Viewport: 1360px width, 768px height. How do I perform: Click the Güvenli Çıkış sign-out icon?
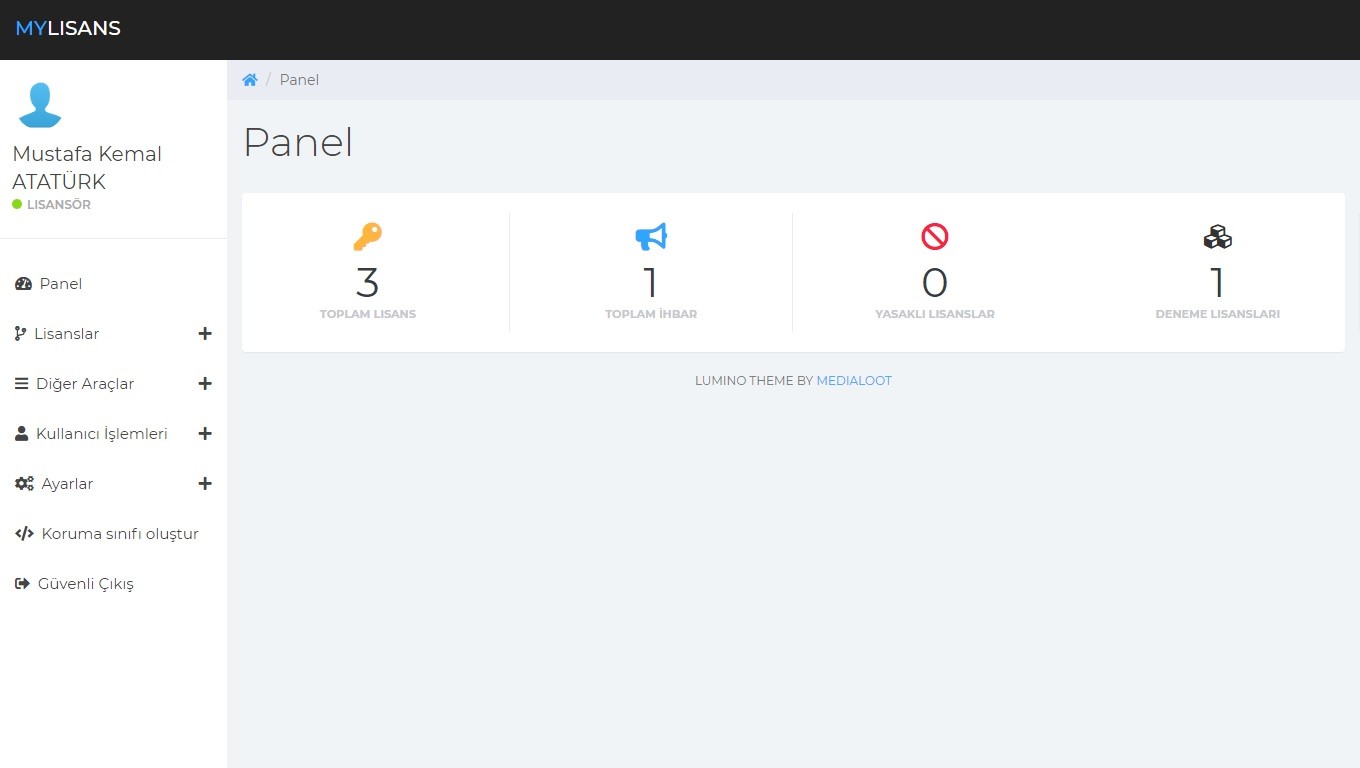(22, 584)
